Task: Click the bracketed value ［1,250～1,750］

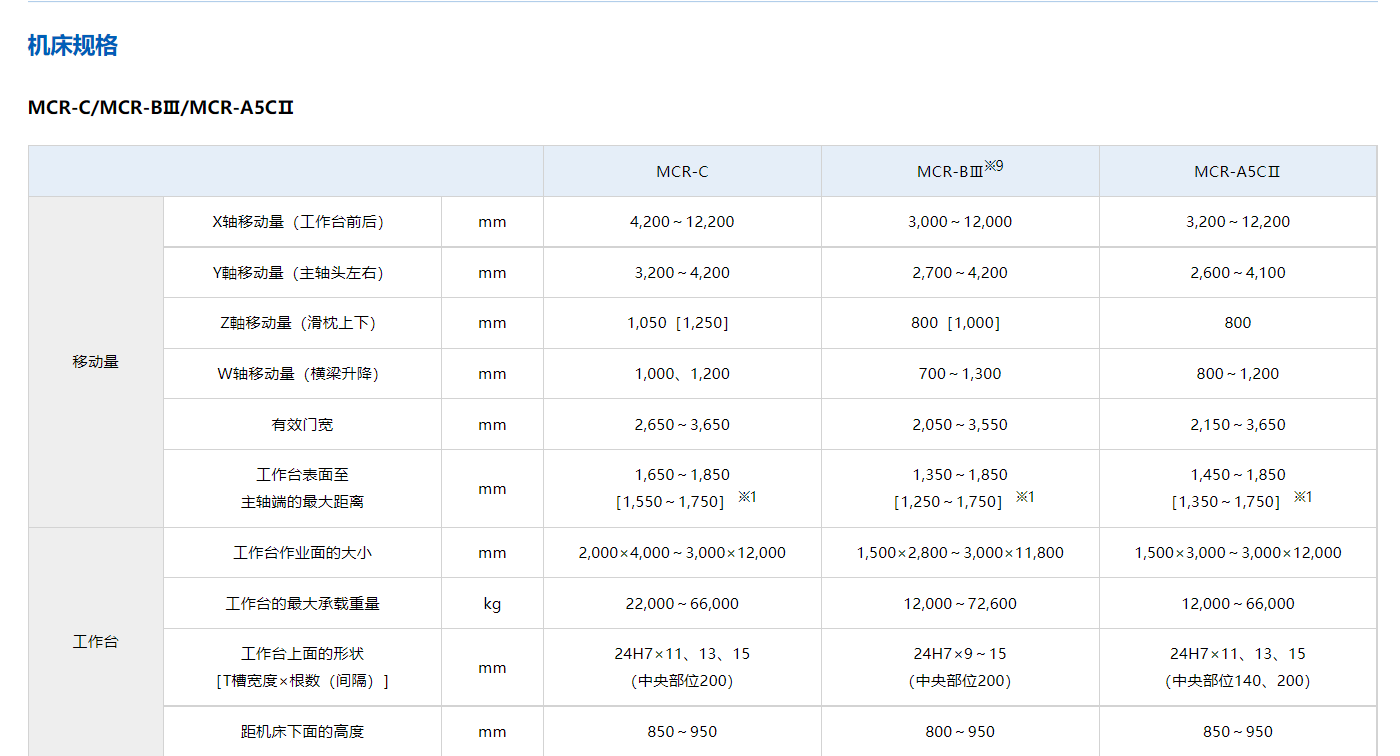Action: 948,502
